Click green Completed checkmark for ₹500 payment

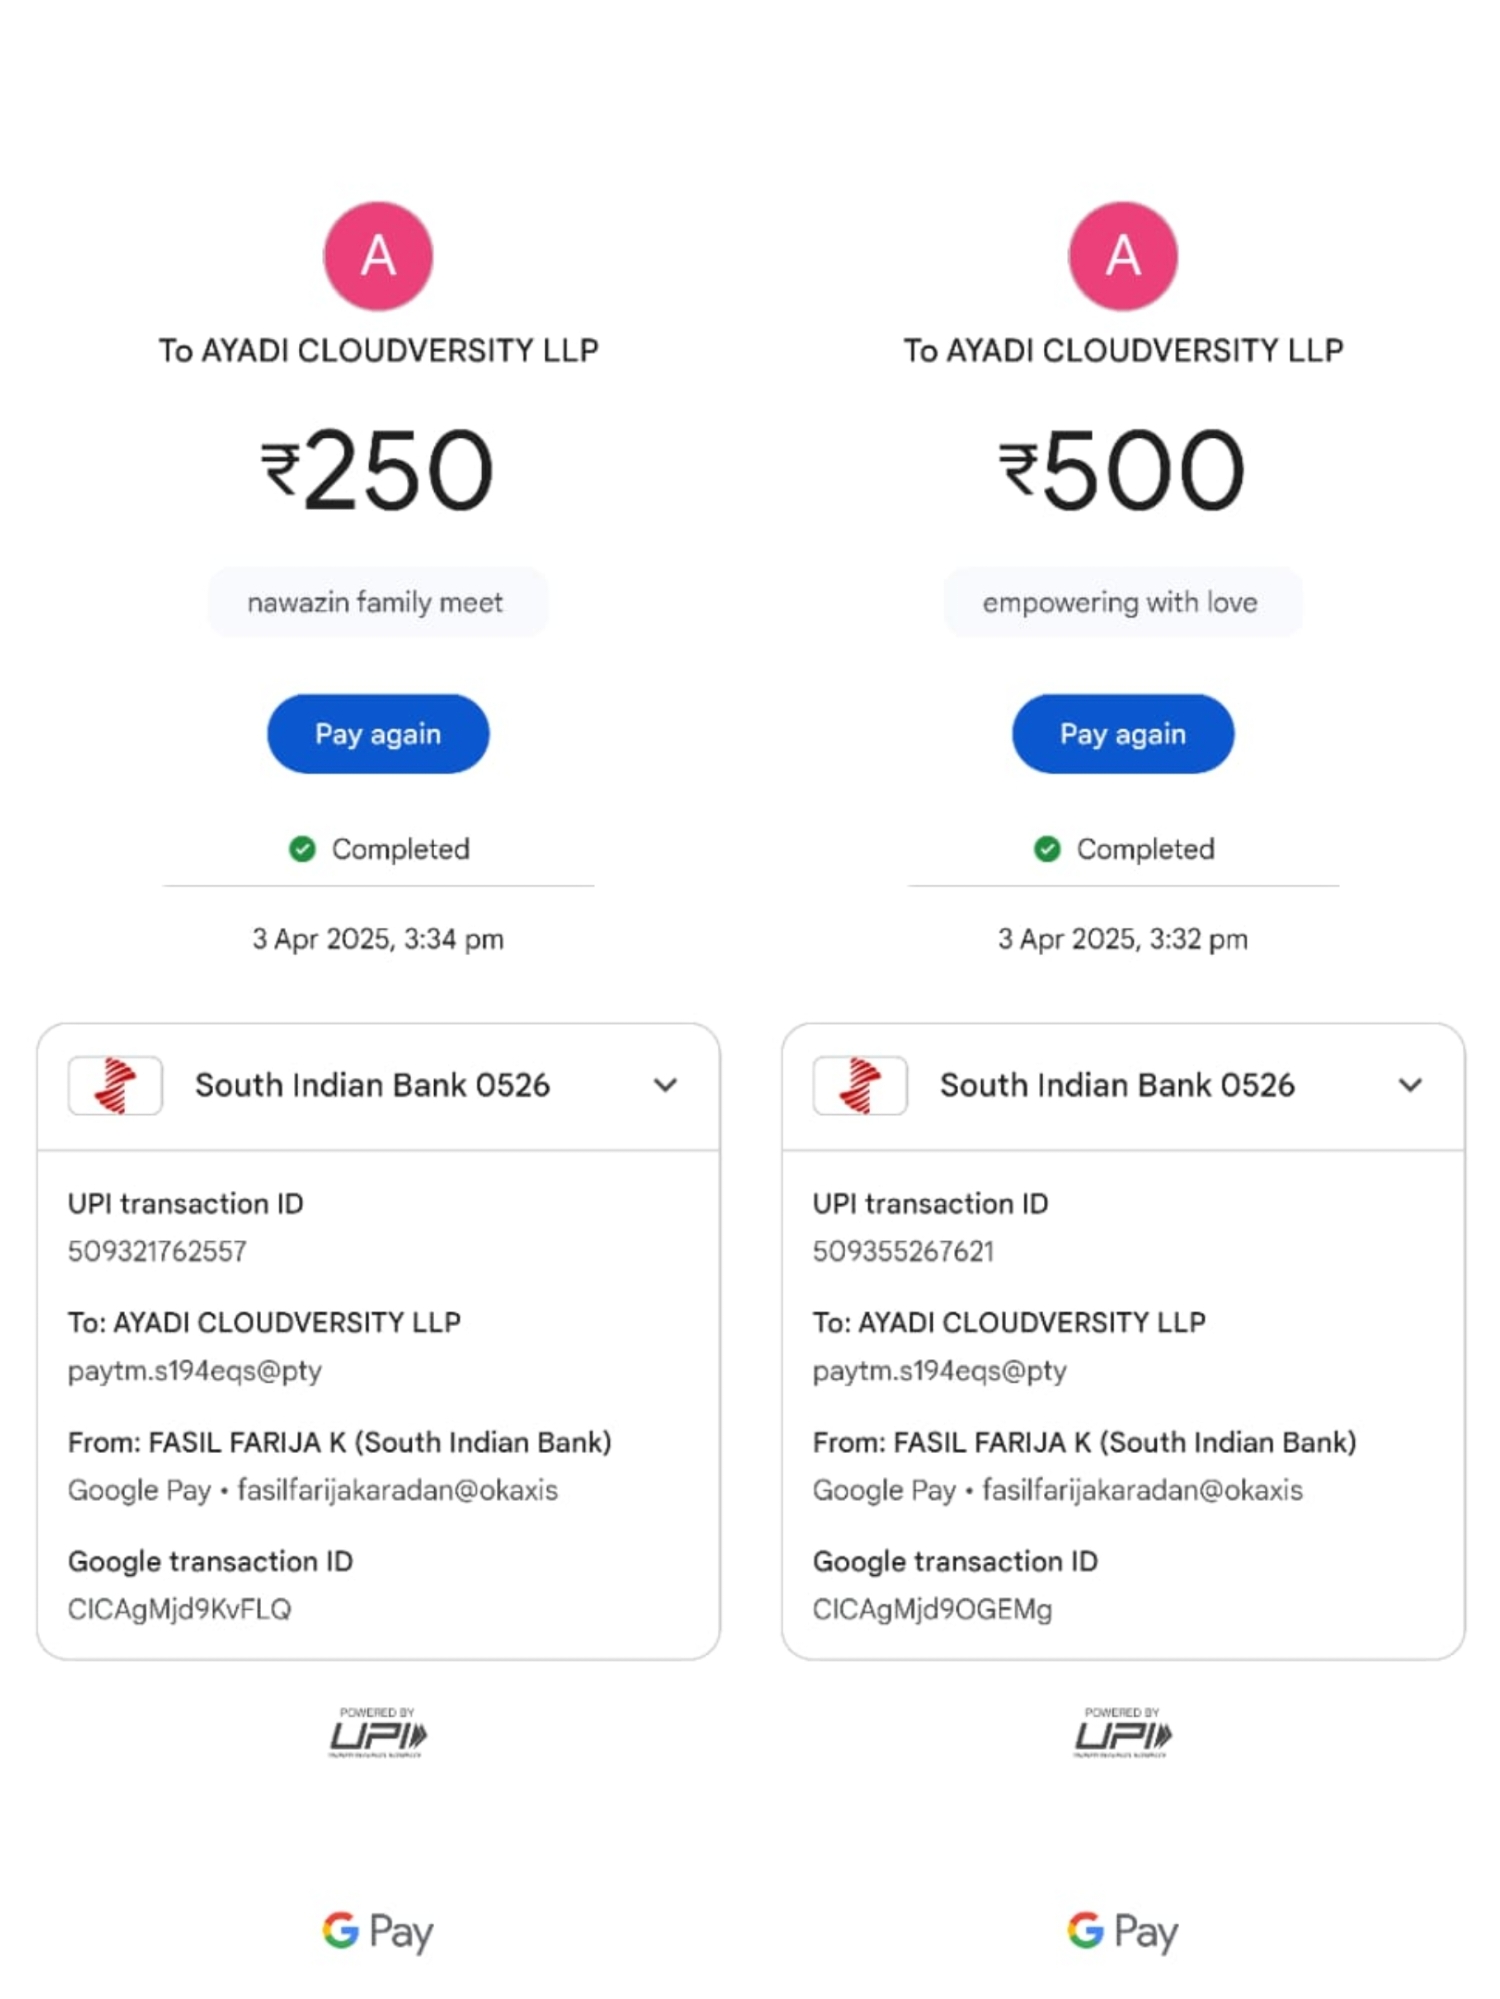[1047, 849]
